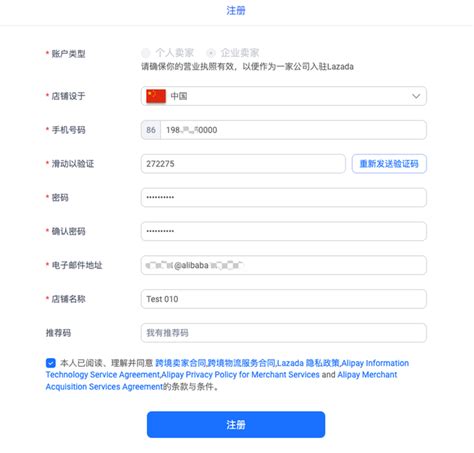
Task: Focus the 密码 password field
Action: pyautogui.click(x=284, y=197)
